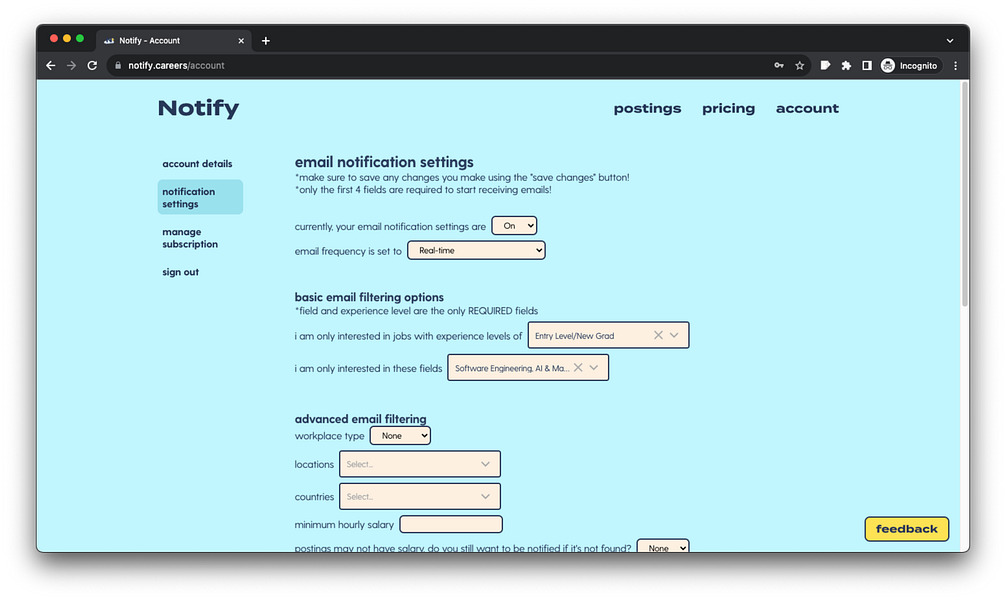The image size is (1006, 600).
Task: Remove the Software Engineering field selection
Action: click(578, 367)
